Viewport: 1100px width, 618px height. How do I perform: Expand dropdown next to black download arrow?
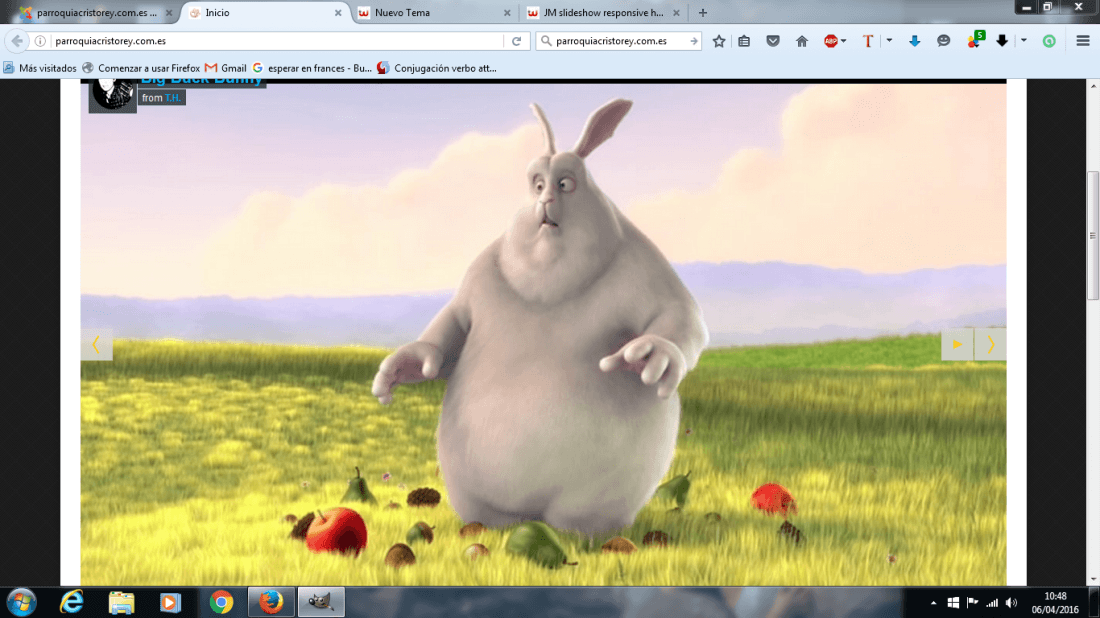coord(1024,41)
